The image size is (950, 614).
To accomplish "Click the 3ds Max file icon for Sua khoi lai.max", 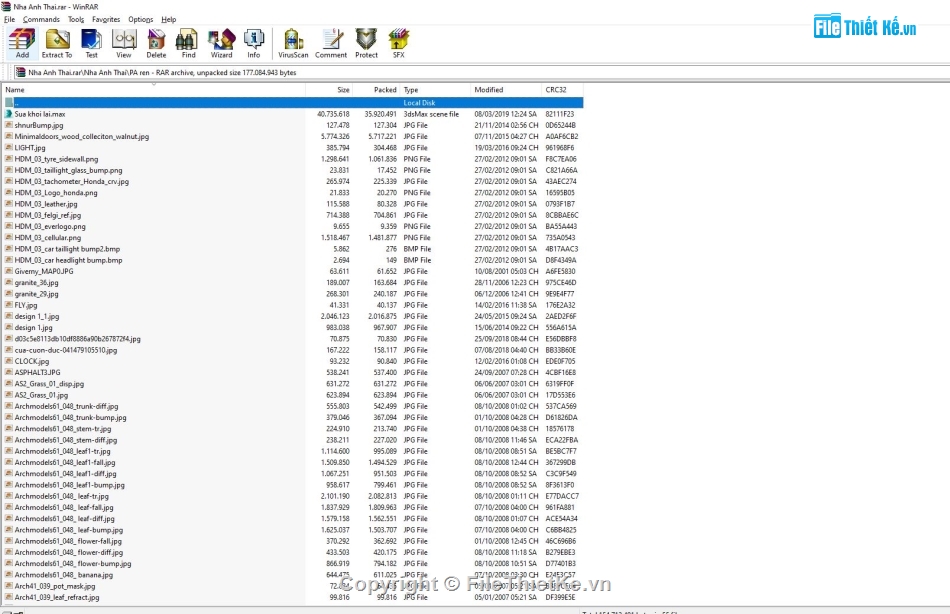I will [8, 114].
